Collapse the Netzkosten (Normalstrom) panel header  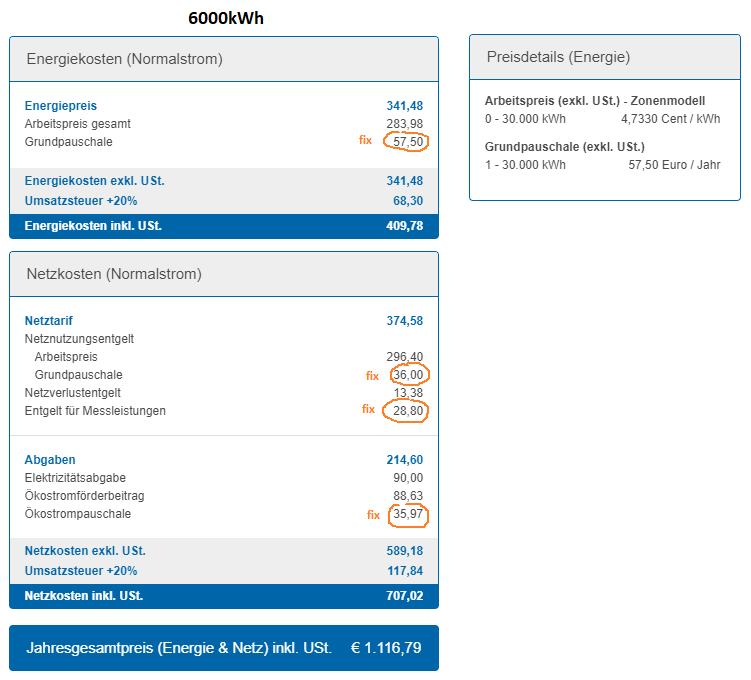coord(114,274)
